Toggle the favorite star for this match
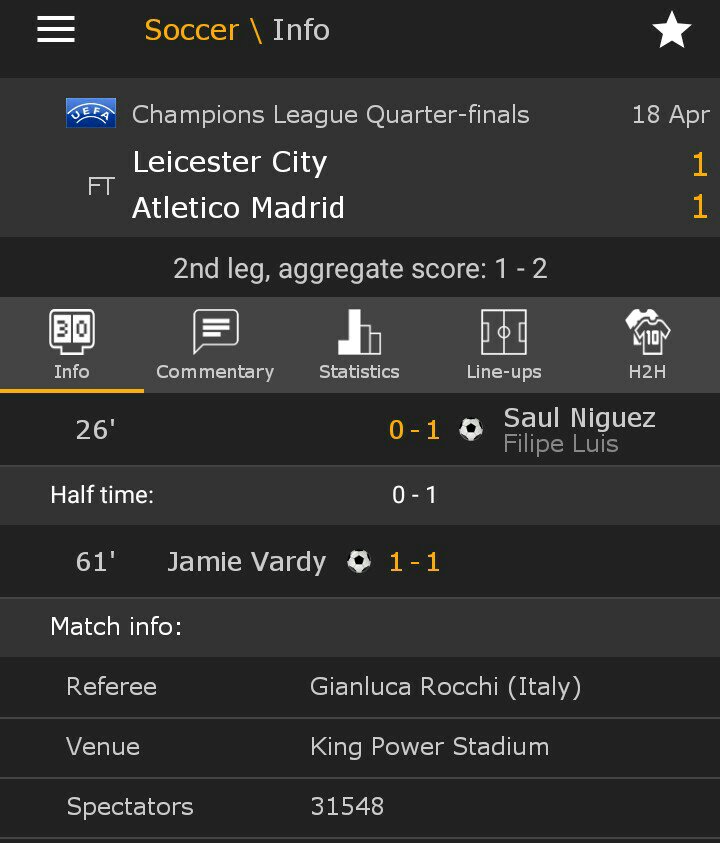This screenshot has width=720, height=843. (x=671, y=31)
